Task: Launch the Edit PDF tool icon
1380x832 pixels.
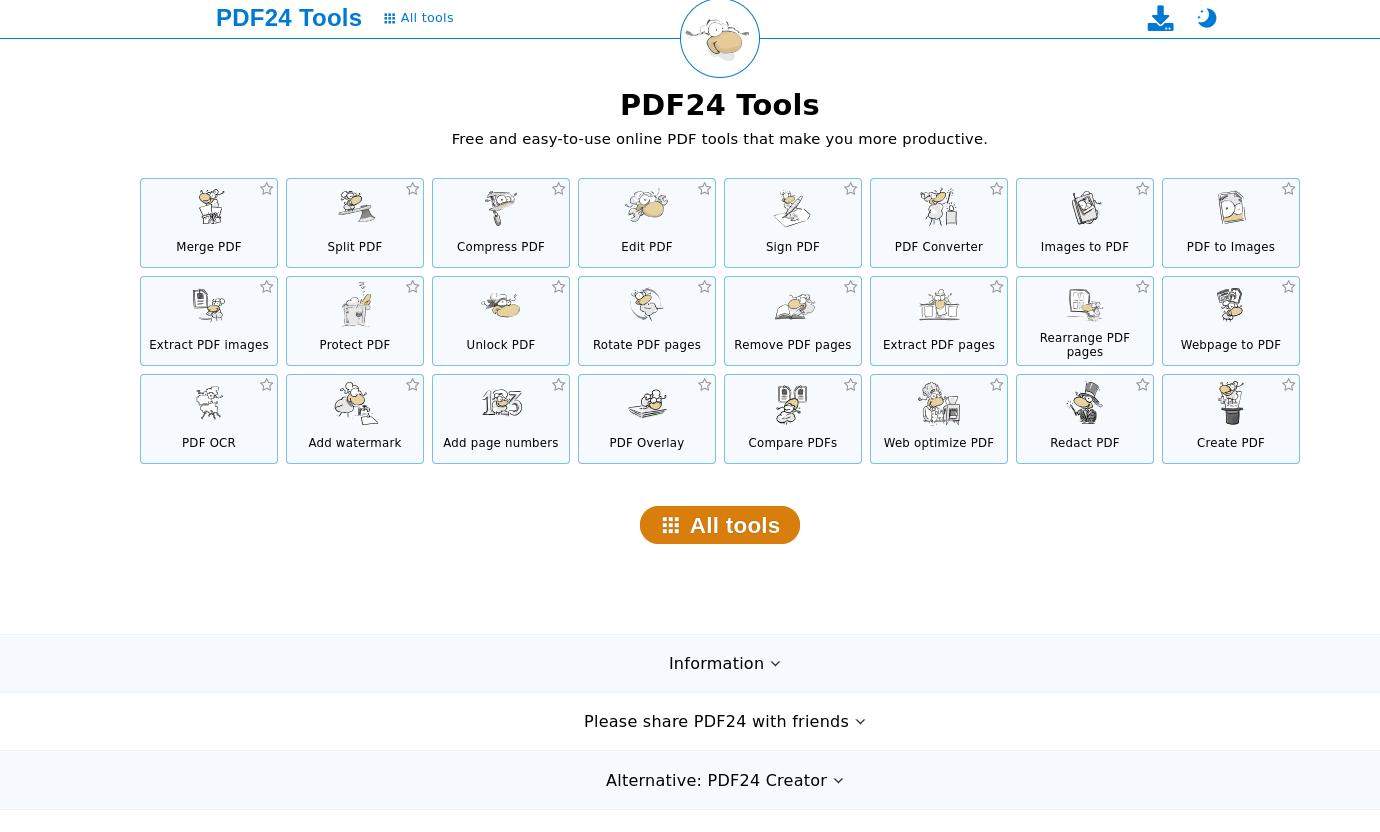Action: [647, 207]
